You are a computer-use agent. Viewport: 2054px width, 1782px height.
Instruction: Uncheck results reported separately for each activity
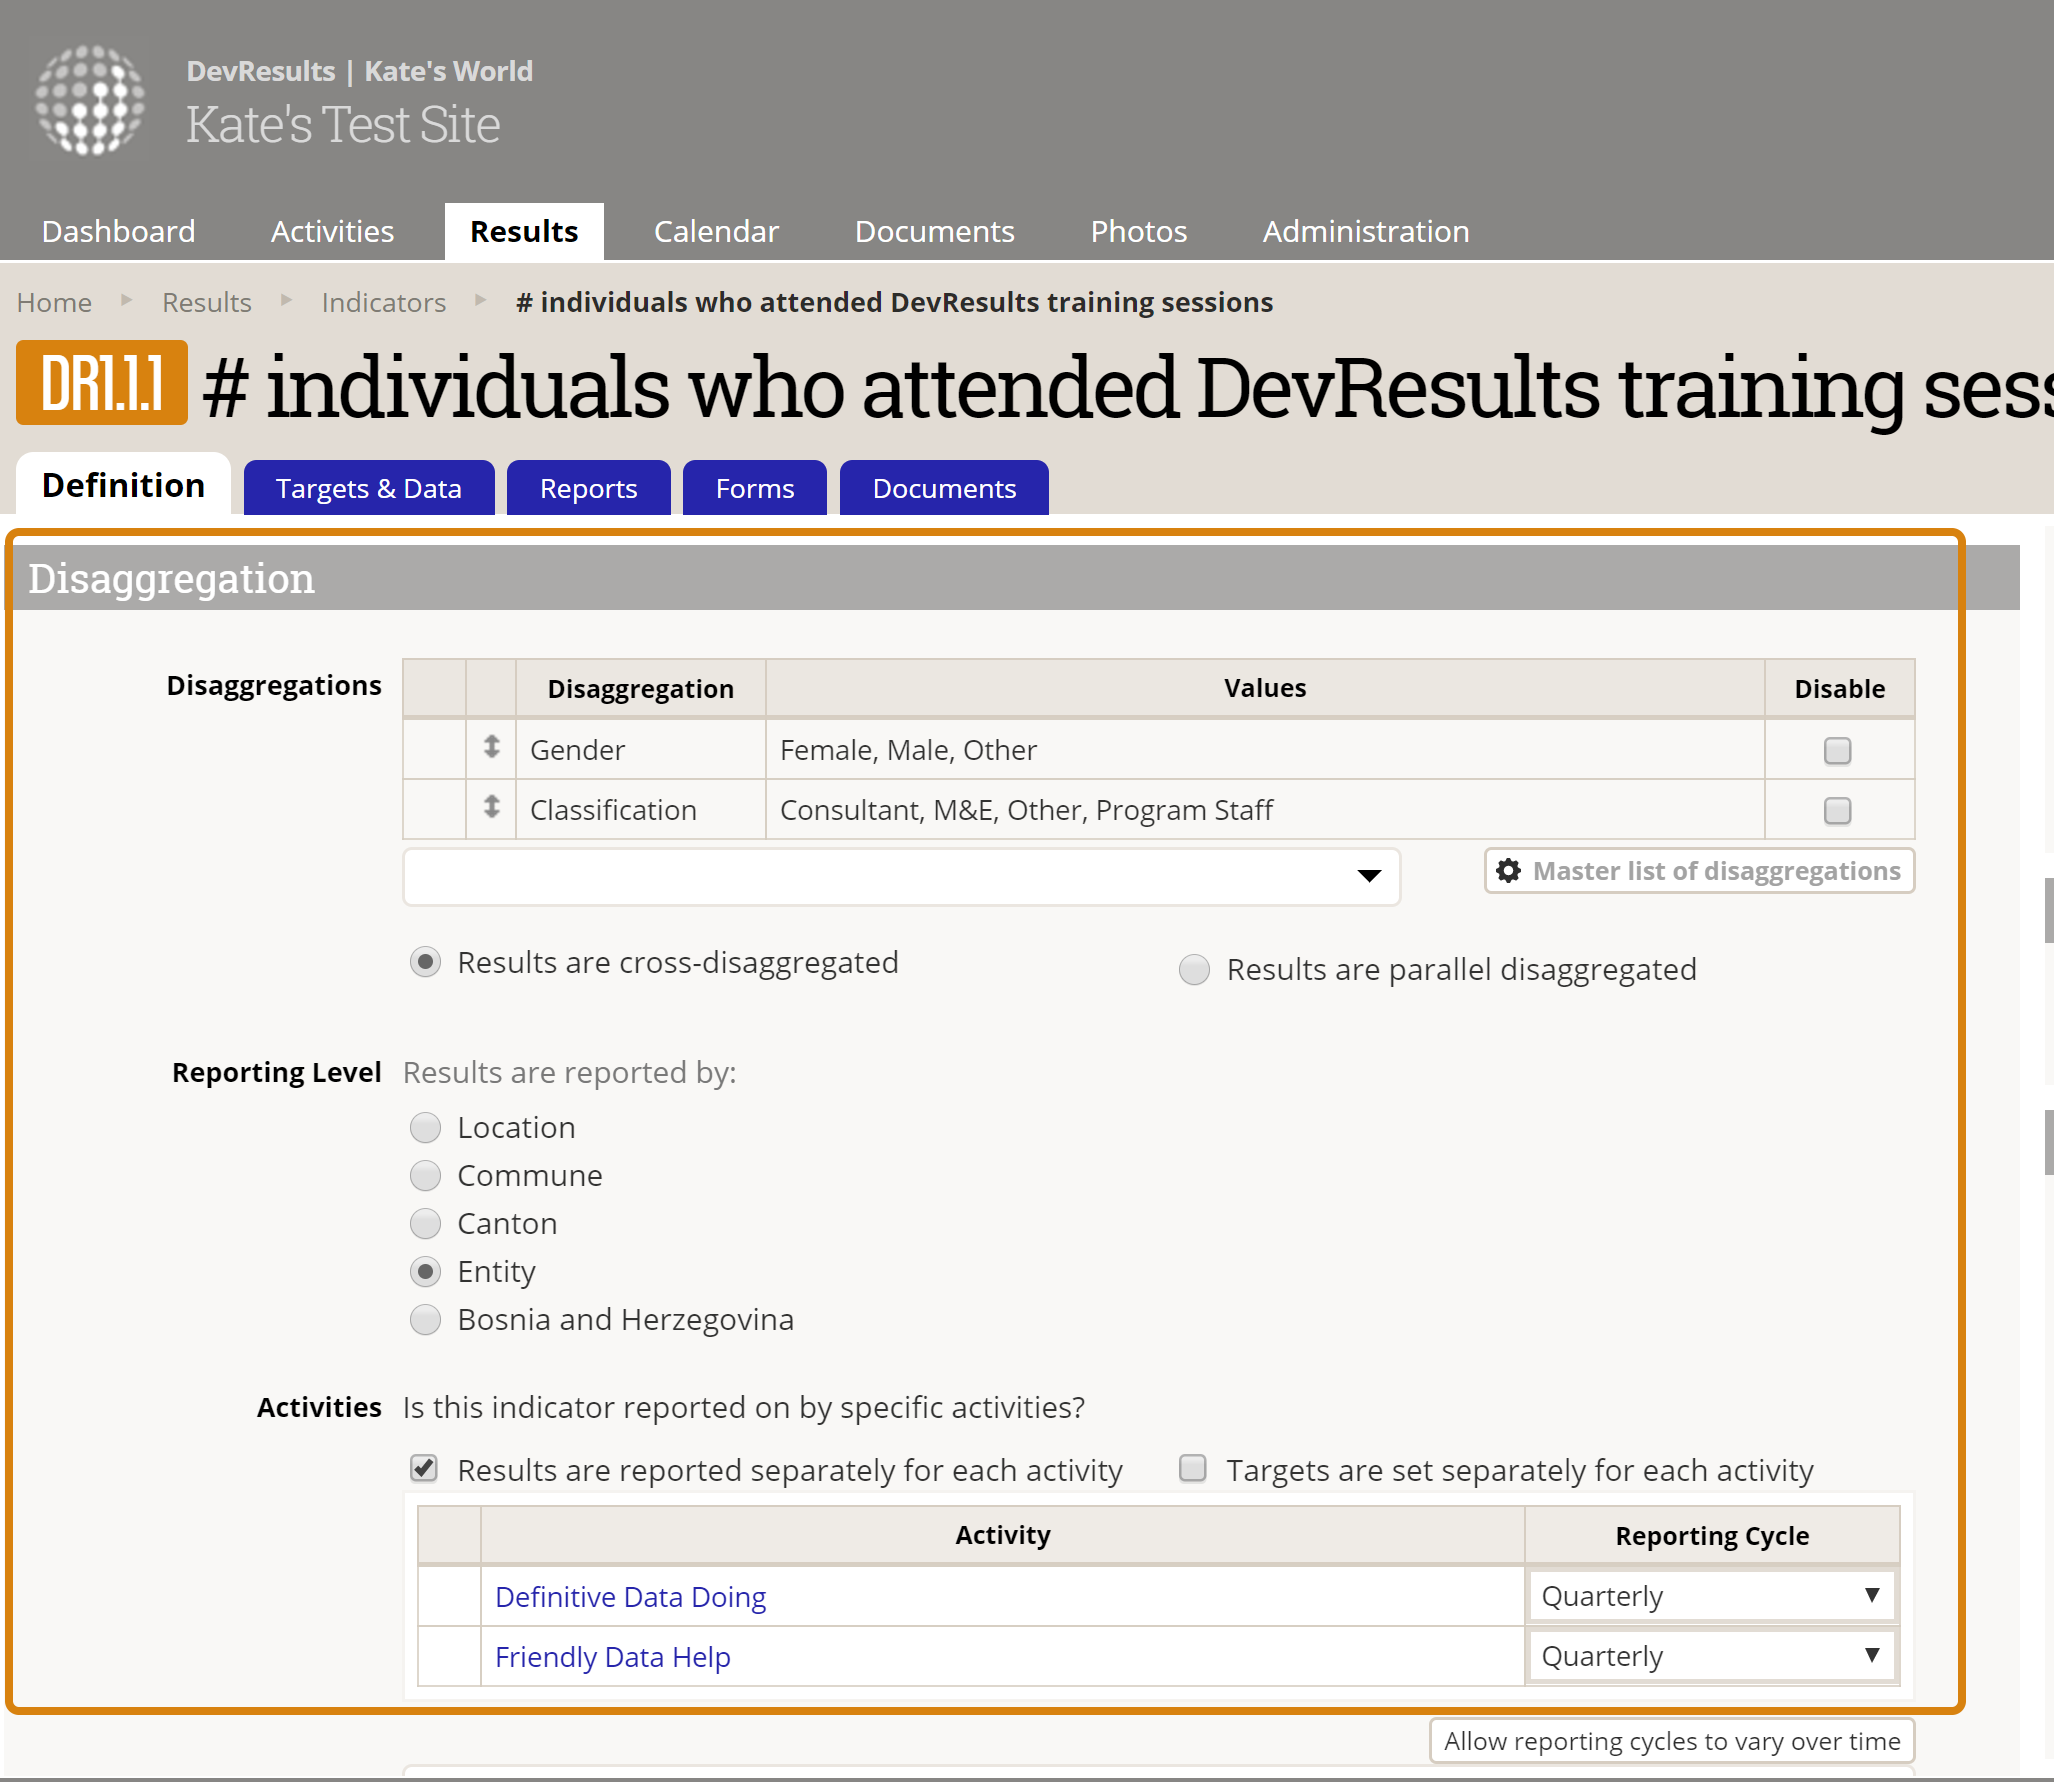425,1468
